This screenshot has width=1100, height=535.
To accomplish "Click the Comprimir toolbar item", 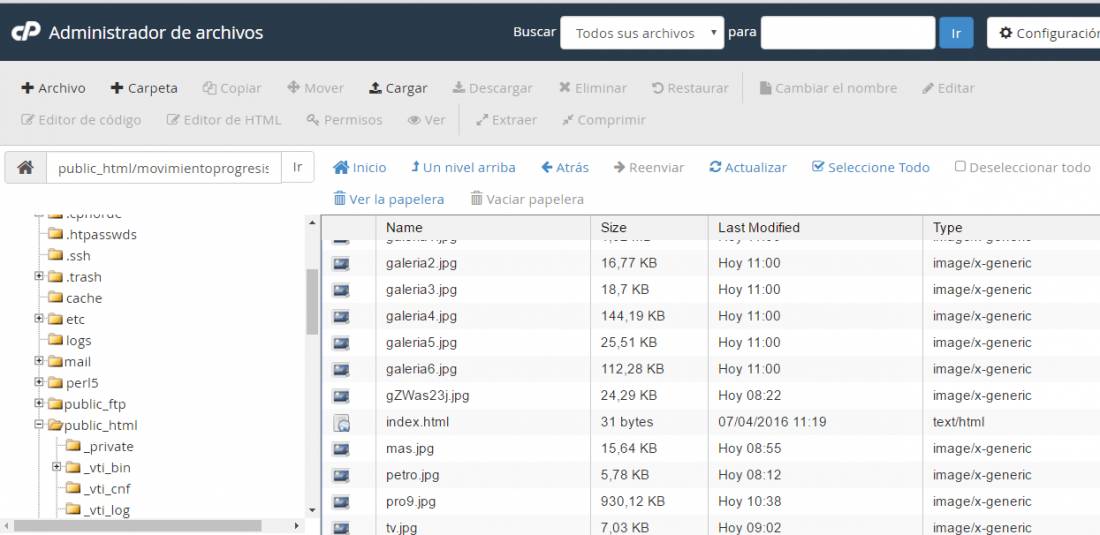I will tap(604, 120).
